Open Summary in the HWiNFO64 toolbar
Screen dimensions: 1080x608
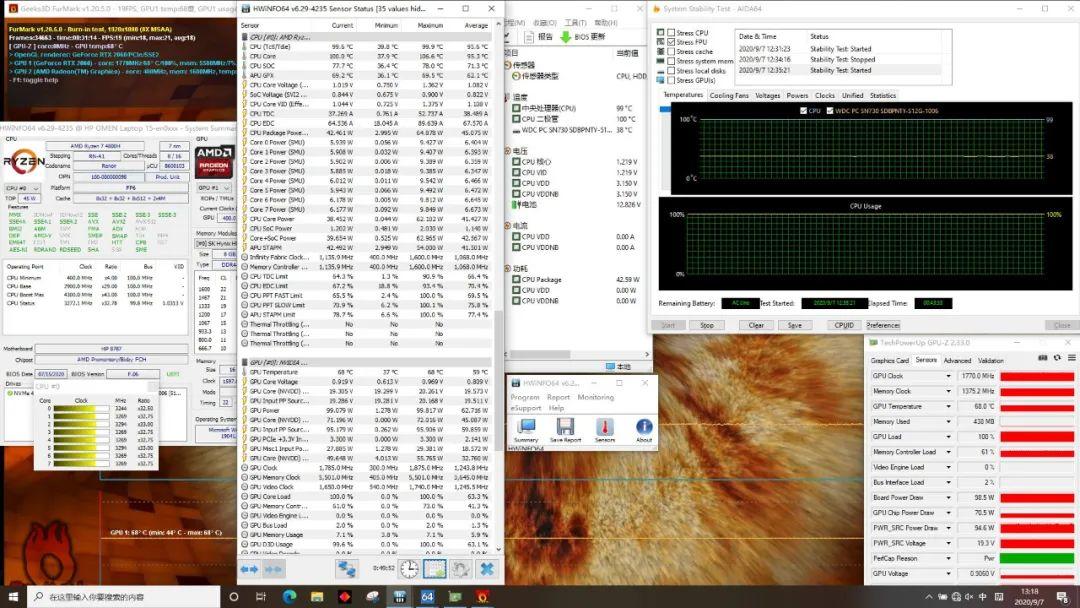pos(526,427)
